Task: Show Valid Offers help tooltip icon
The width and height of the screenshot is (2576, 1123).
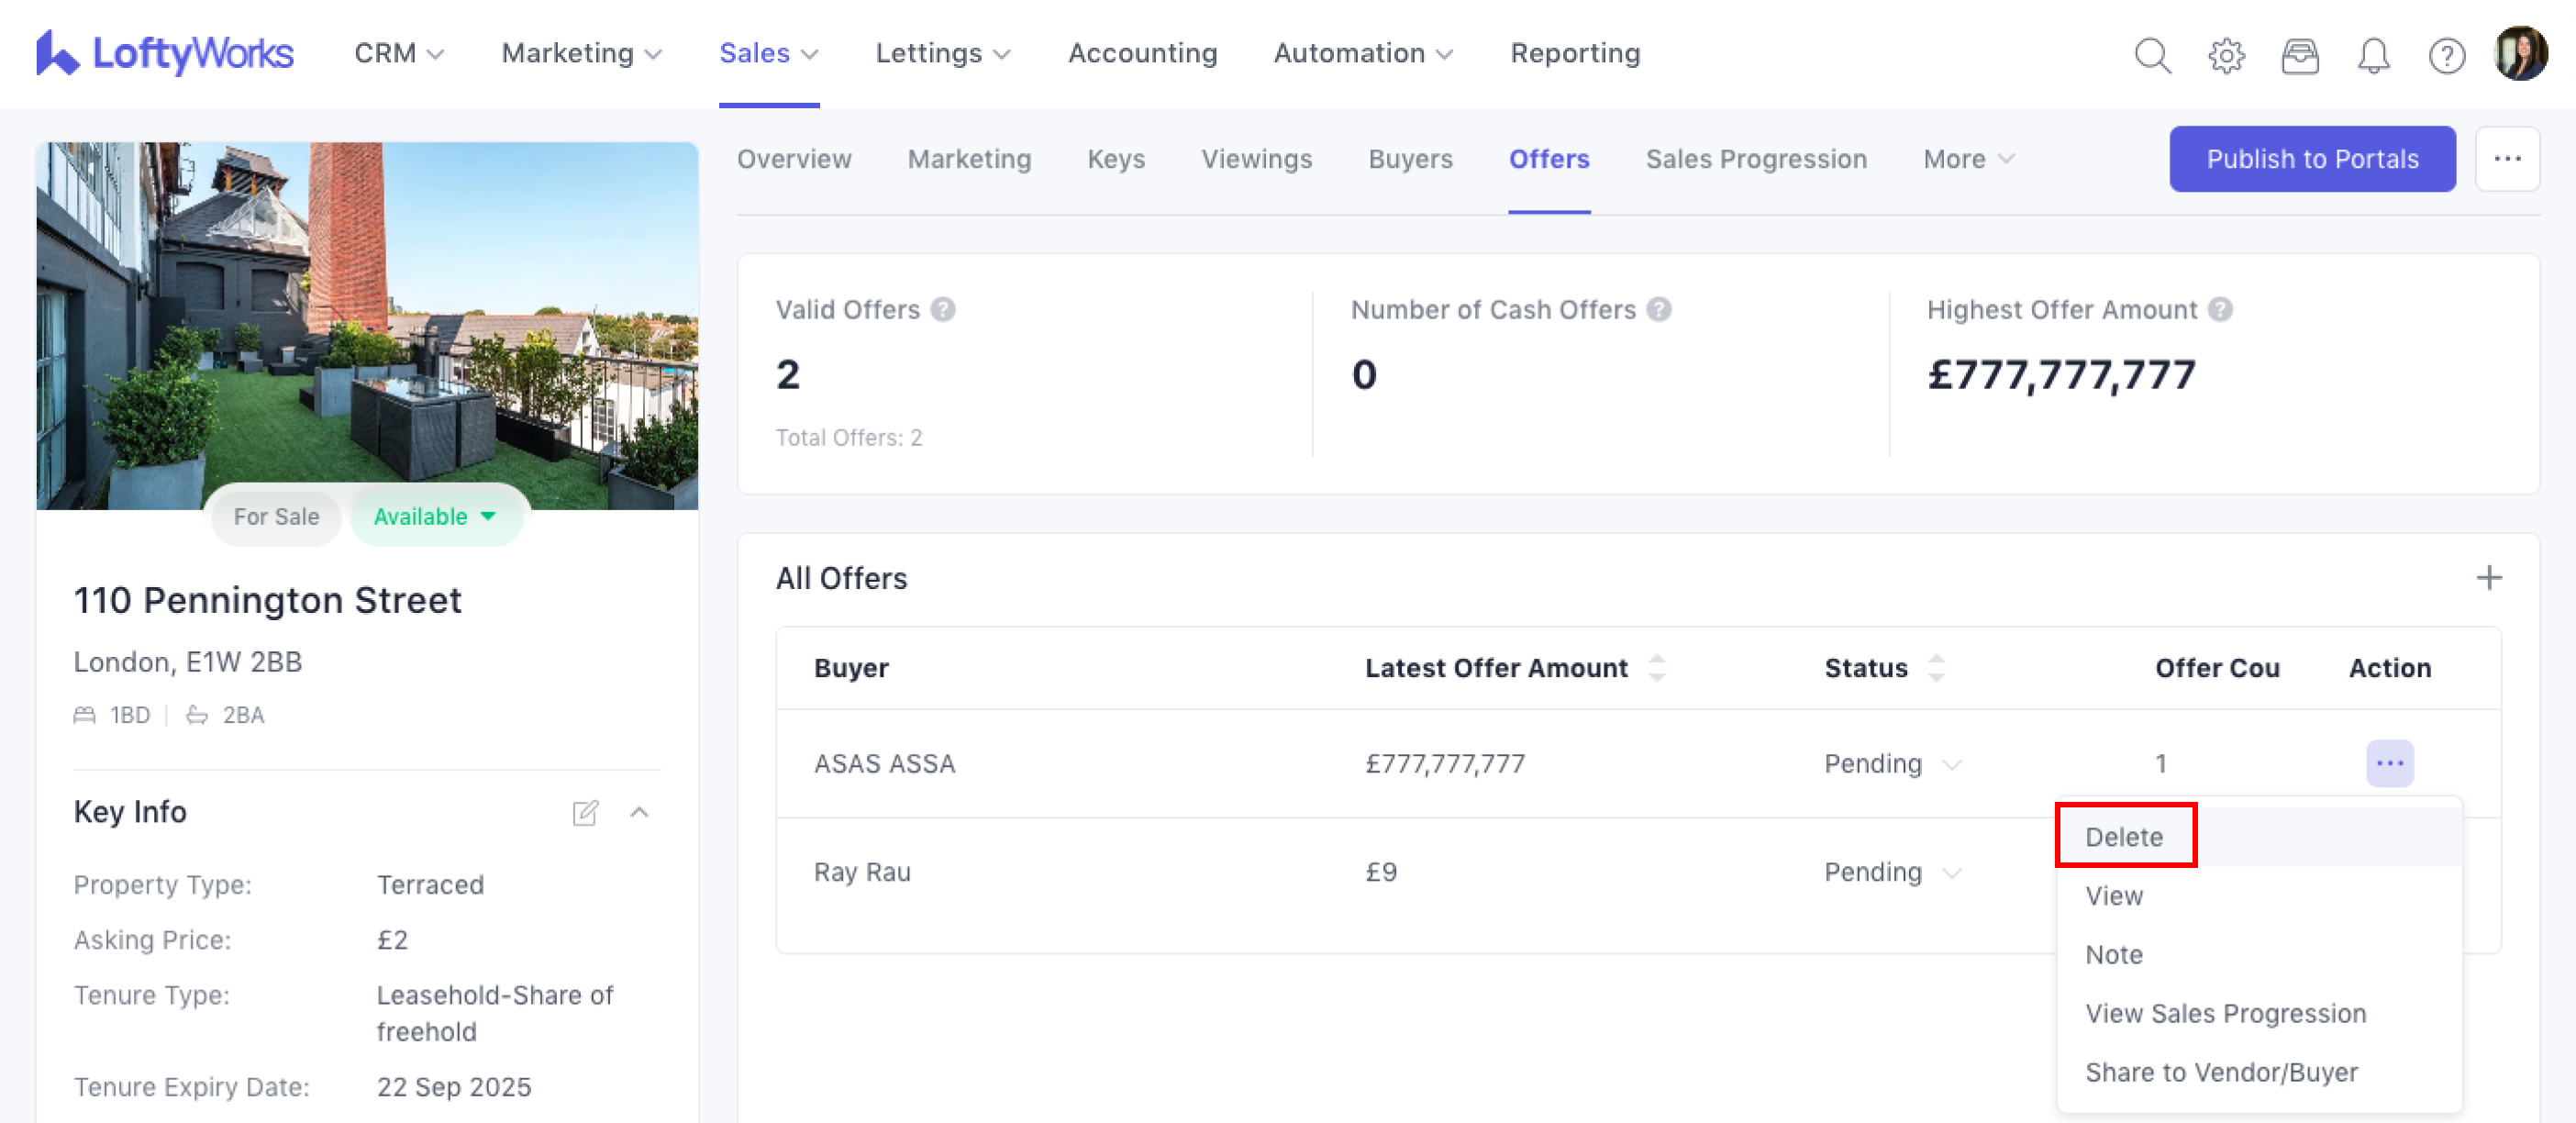Action: coord(942,310)
